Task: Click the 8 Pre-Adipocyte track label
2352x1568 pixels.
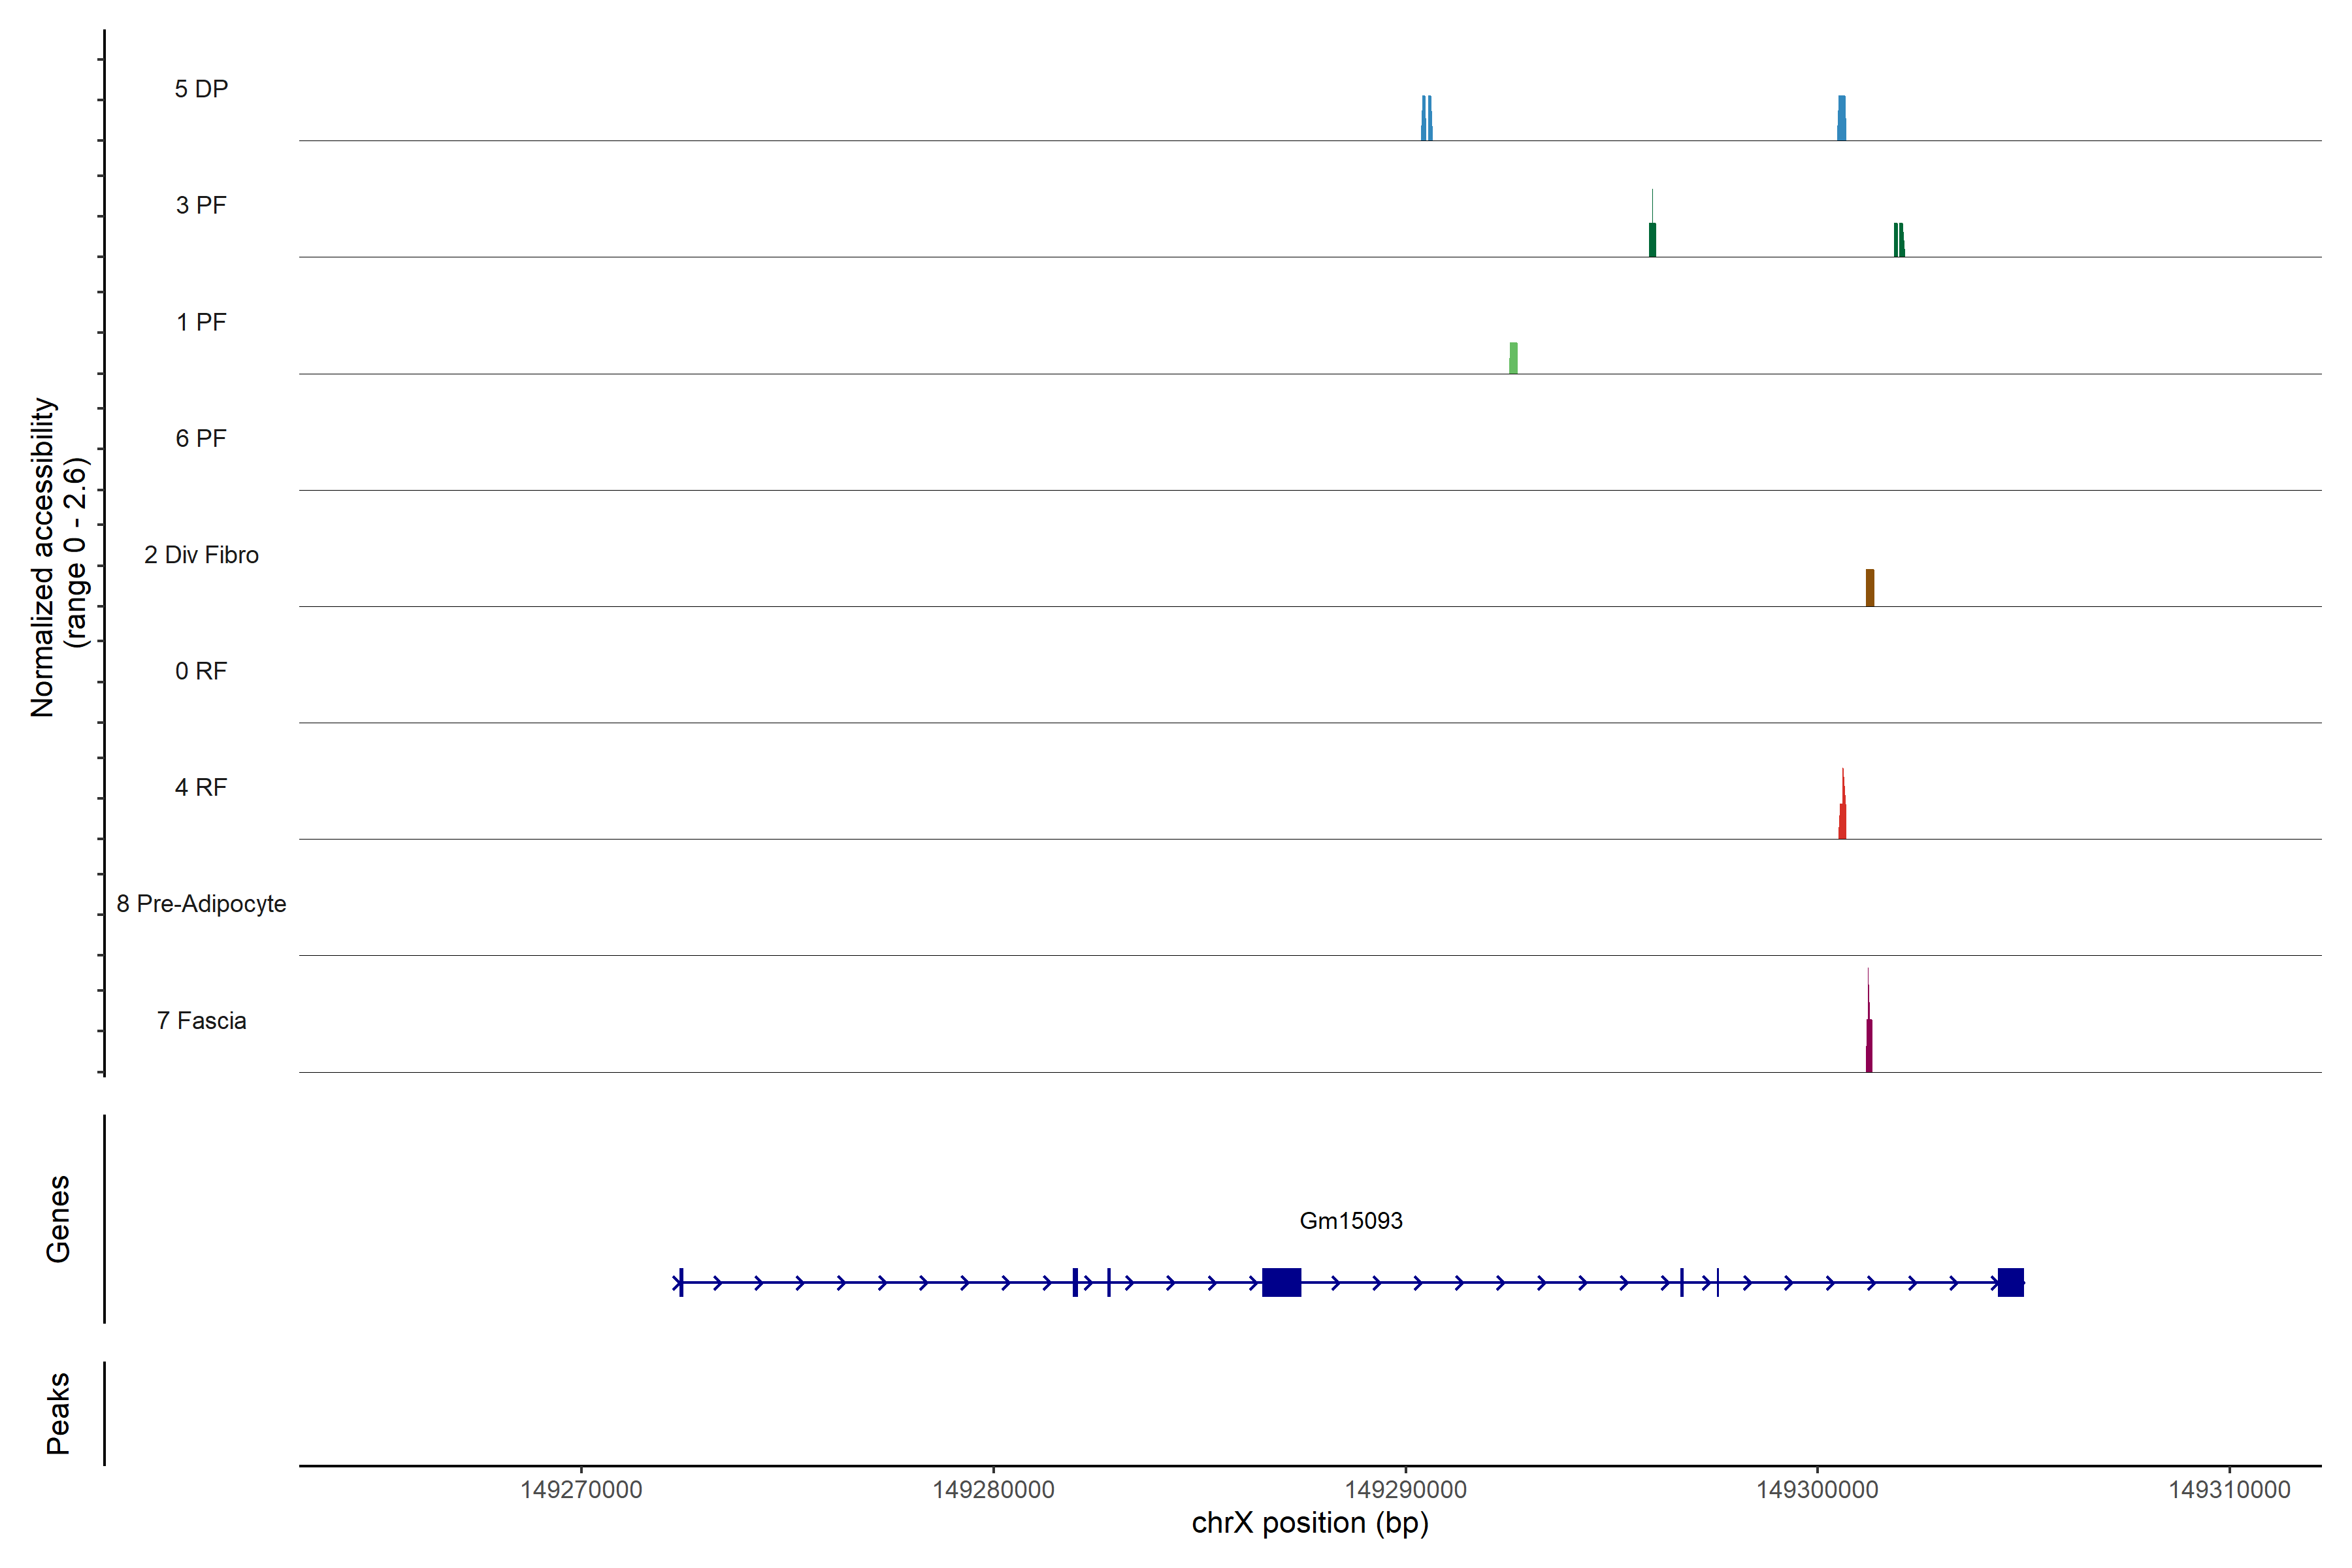Action: (x=201, y=904)
